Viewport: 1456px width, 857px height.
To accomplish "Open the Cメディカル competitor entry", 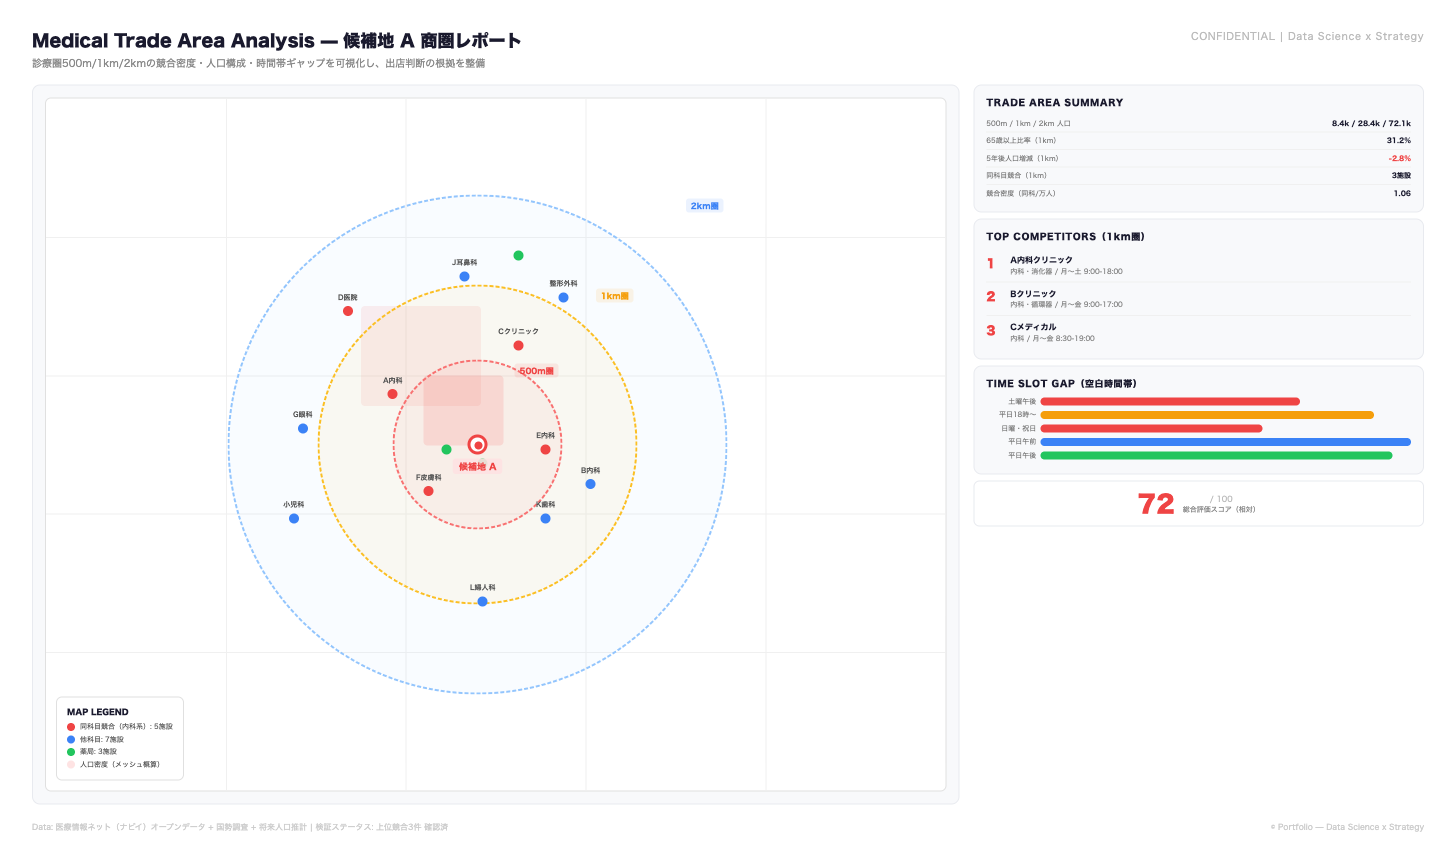I will (x=1033, y=327).
